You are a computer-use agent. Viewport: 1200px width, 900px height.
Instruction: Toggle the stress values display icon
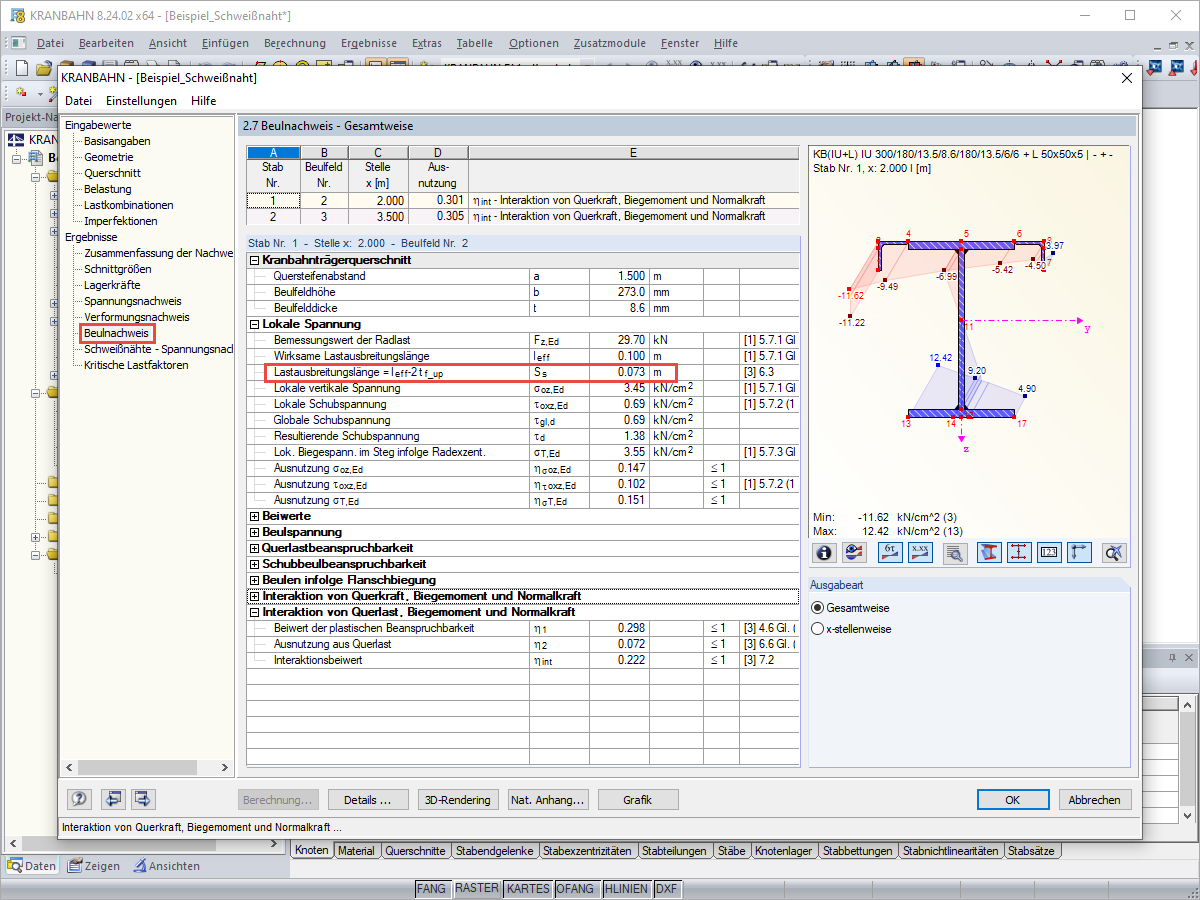click(890, 552)
